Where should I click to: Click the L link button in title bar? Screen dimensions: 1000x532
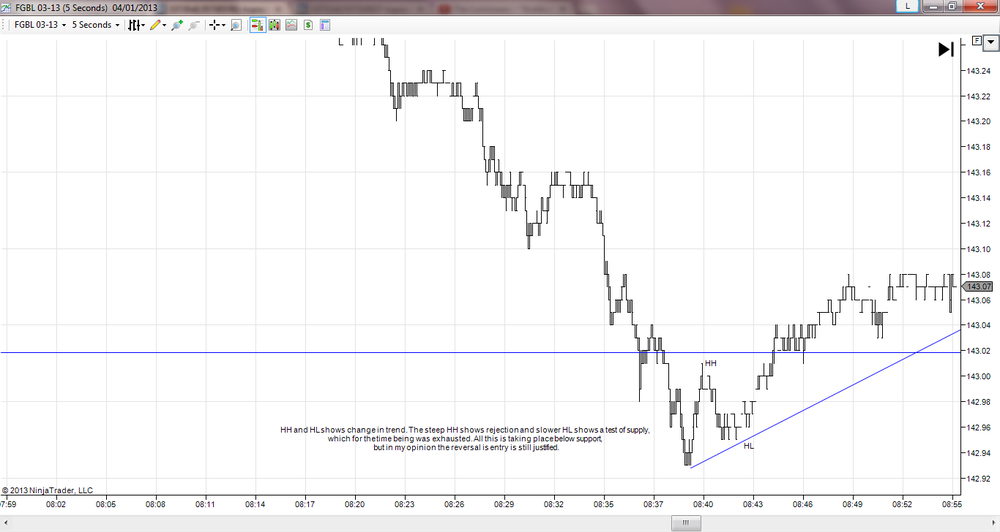click(907, 6)
